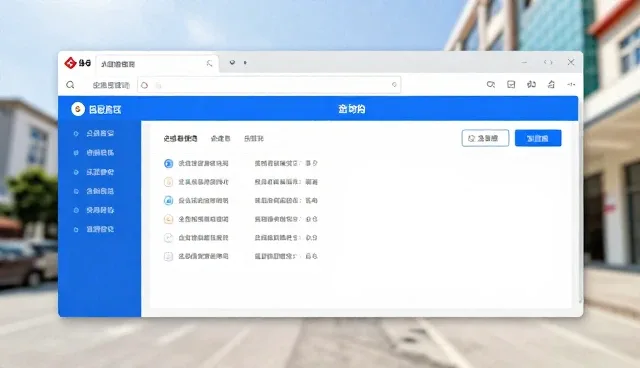Click the bullet icon of the first sidebar item
The image size is (640, 368).
(x=76, y=133)
